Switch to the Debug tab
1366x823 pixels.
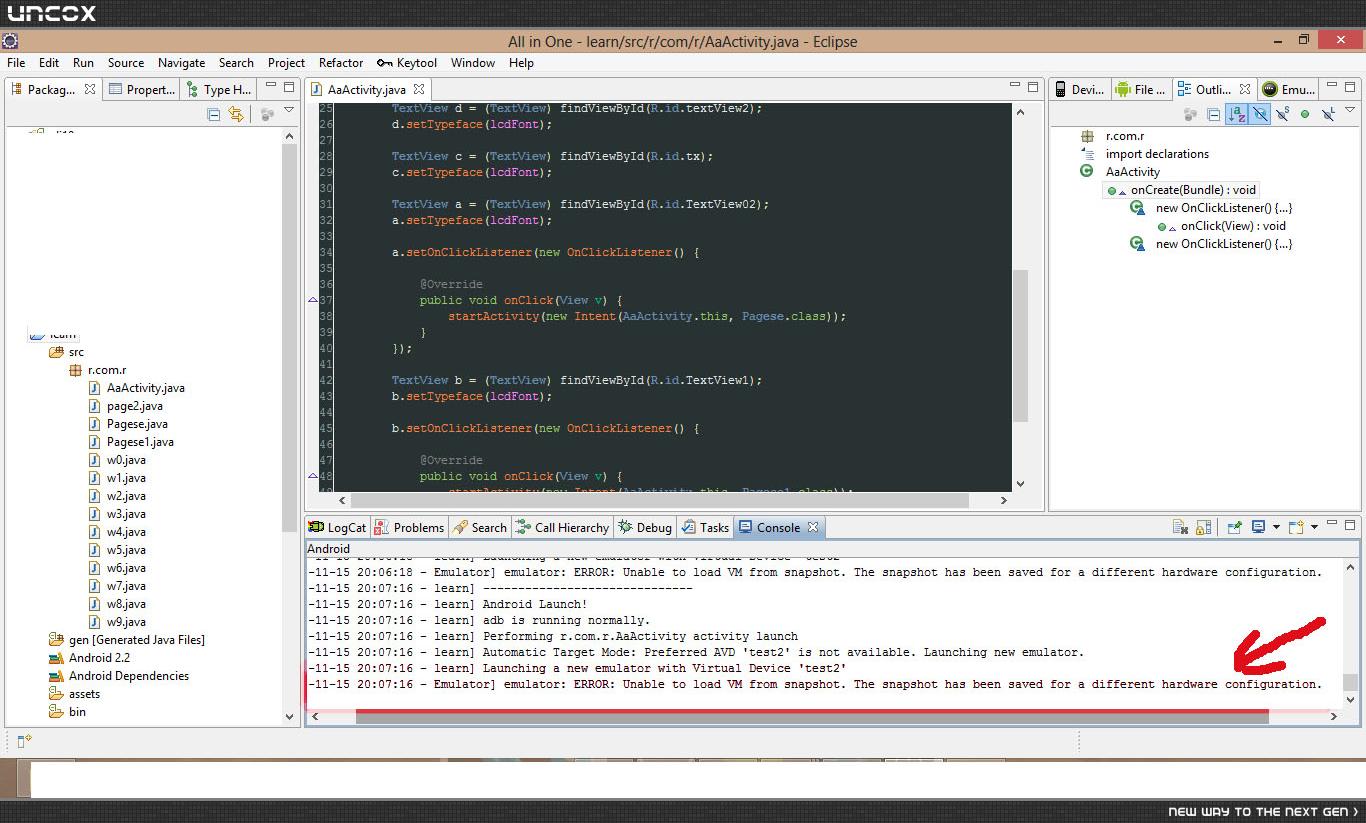[x=645, y=527]
